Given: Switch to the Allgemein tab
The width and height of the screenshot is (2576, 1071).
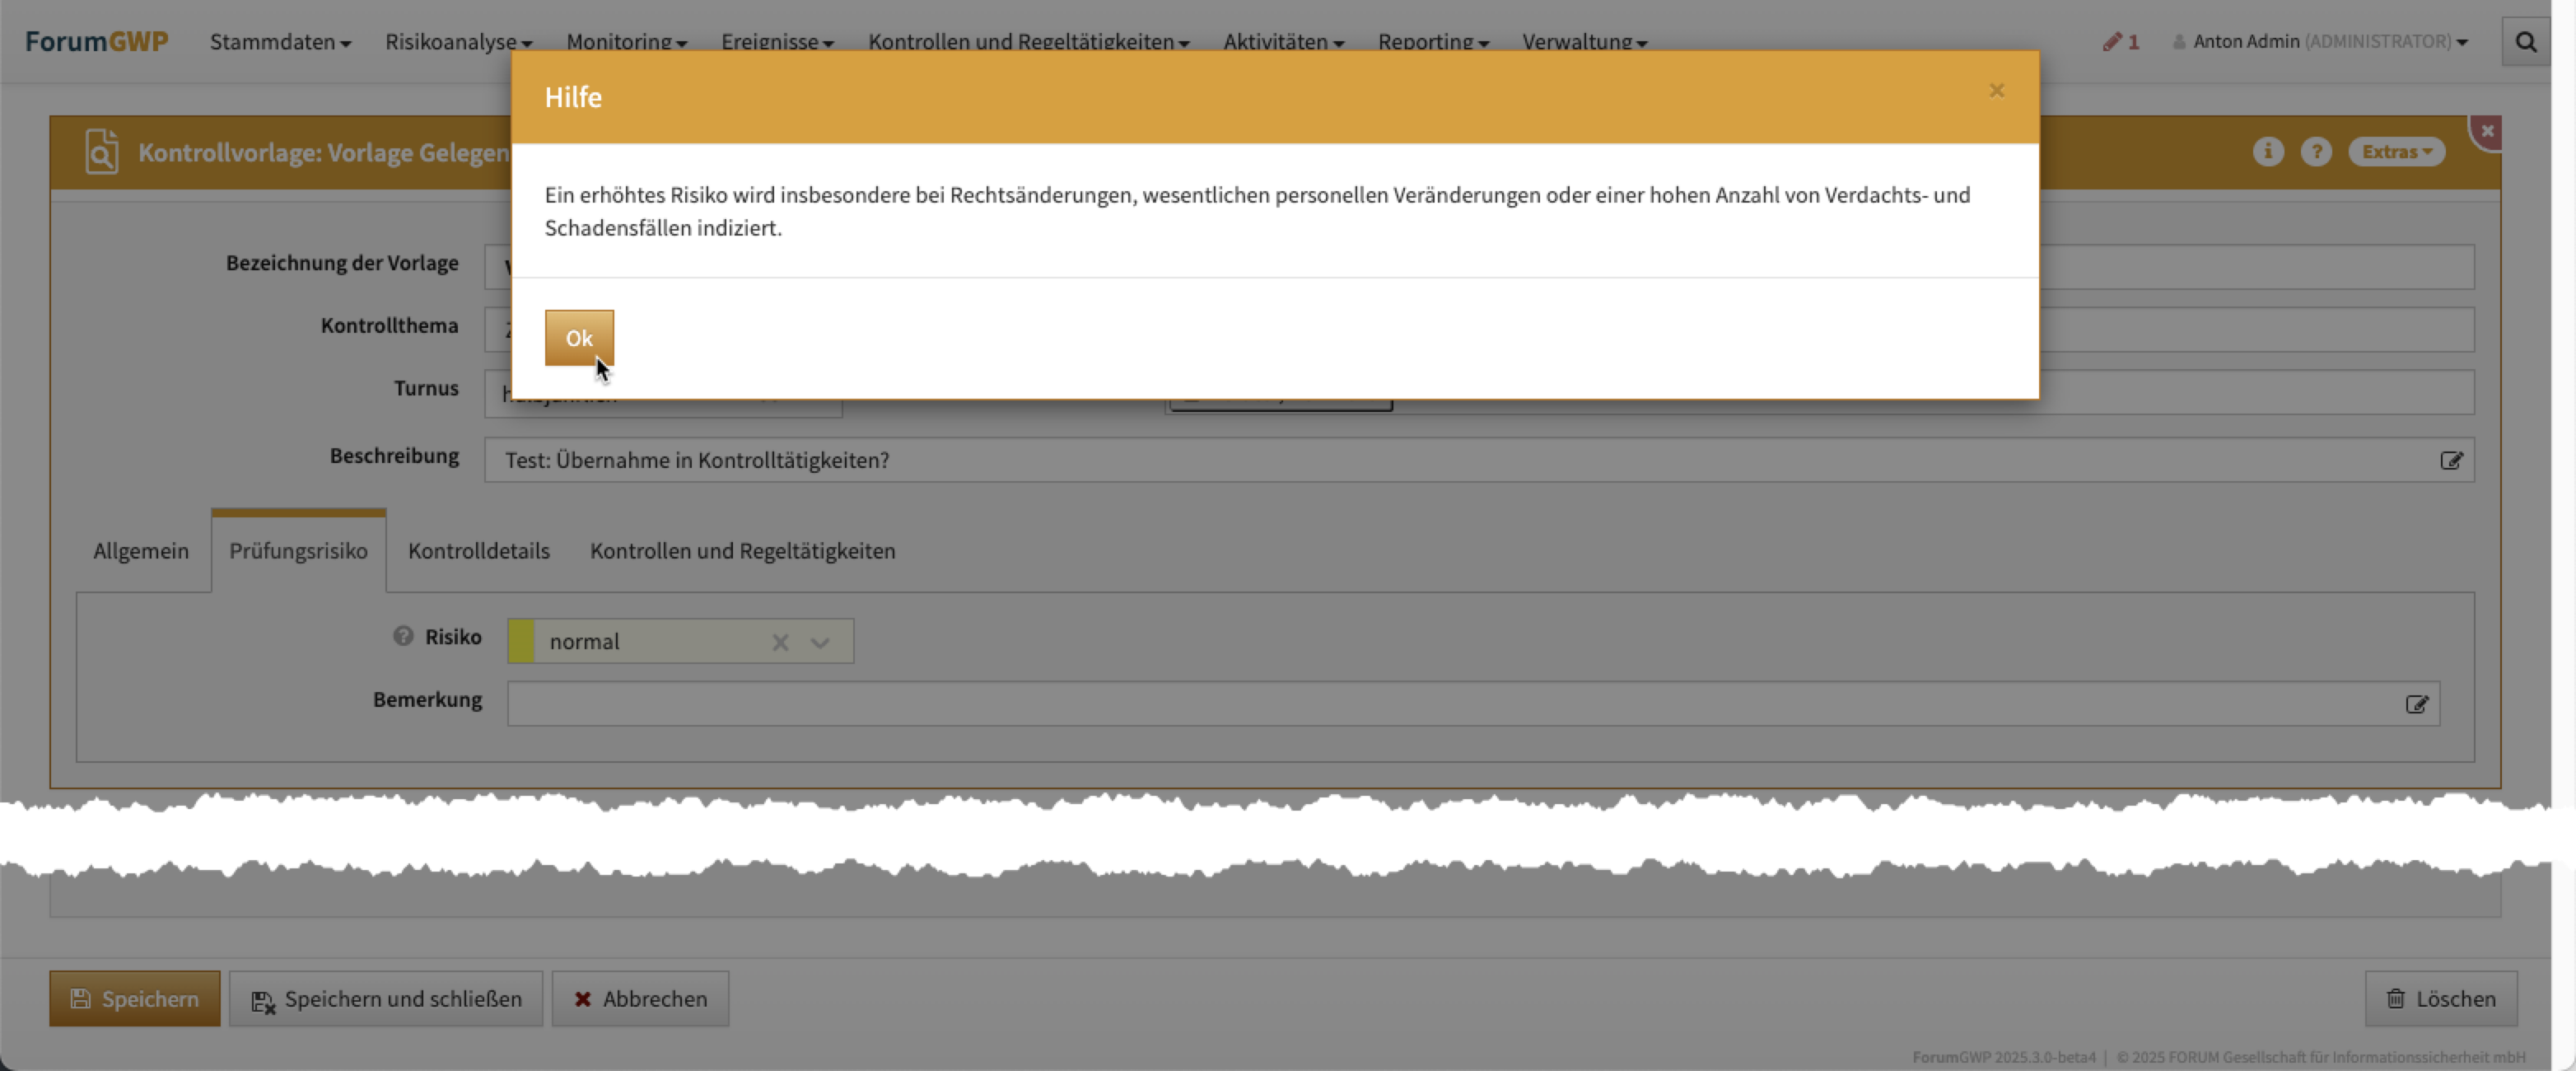Looking at the screenshot, I should pyautogui.click(x=140, y=551).
